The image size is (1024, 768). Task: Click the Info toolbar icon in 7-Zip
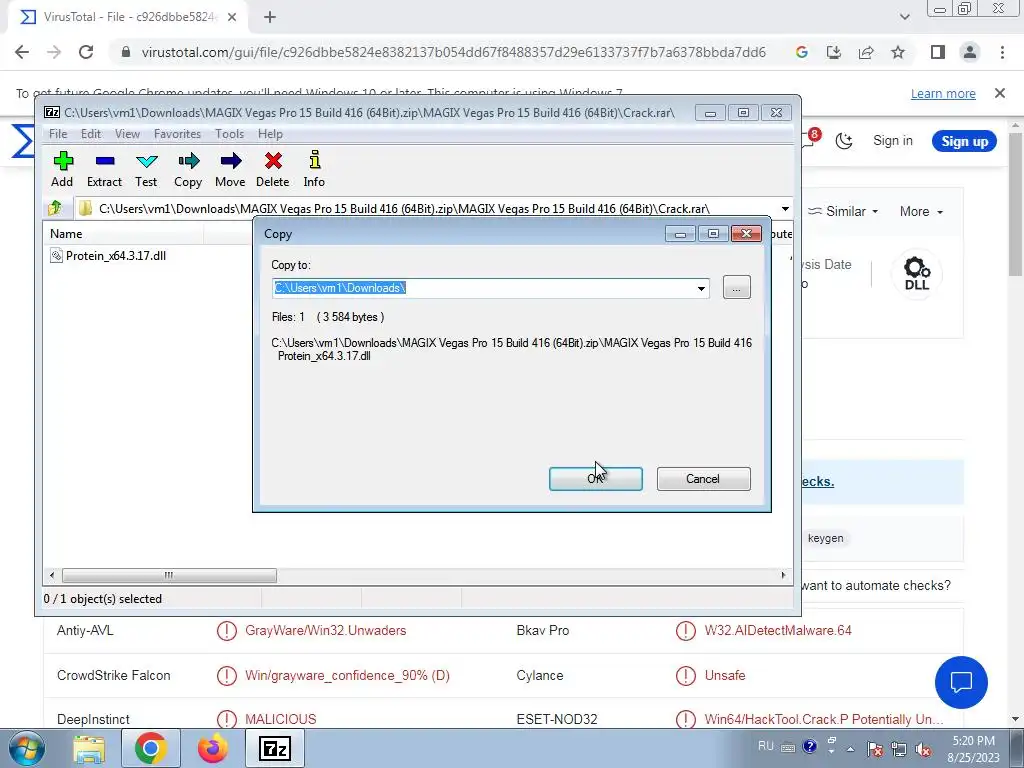pos(314,168)
